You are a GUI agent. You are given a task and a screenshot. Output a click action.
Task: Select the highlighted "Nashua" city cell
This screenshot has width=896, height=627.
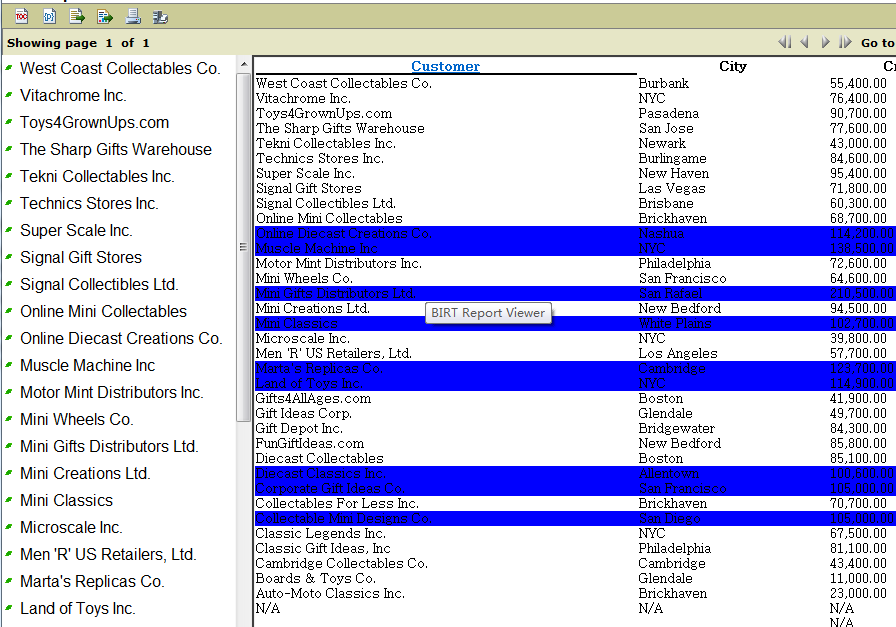[661, 233]
